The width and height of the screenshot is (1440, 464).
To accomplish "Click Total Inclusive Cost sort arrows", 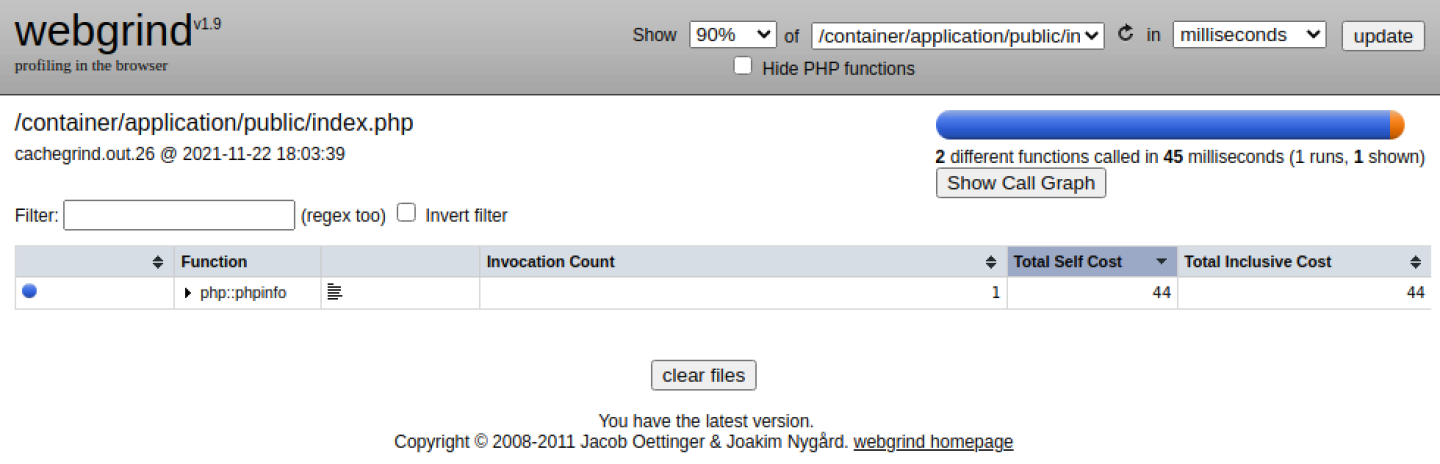I will coord(1415,262).
